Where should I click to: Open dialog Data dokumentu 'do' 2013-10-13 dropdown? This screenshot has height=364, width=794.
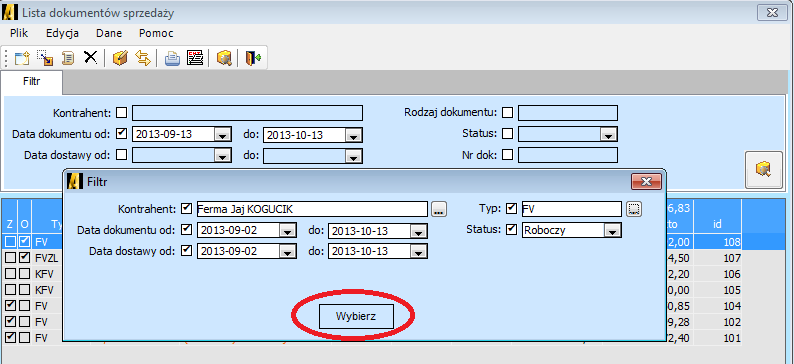coord(418,231)
